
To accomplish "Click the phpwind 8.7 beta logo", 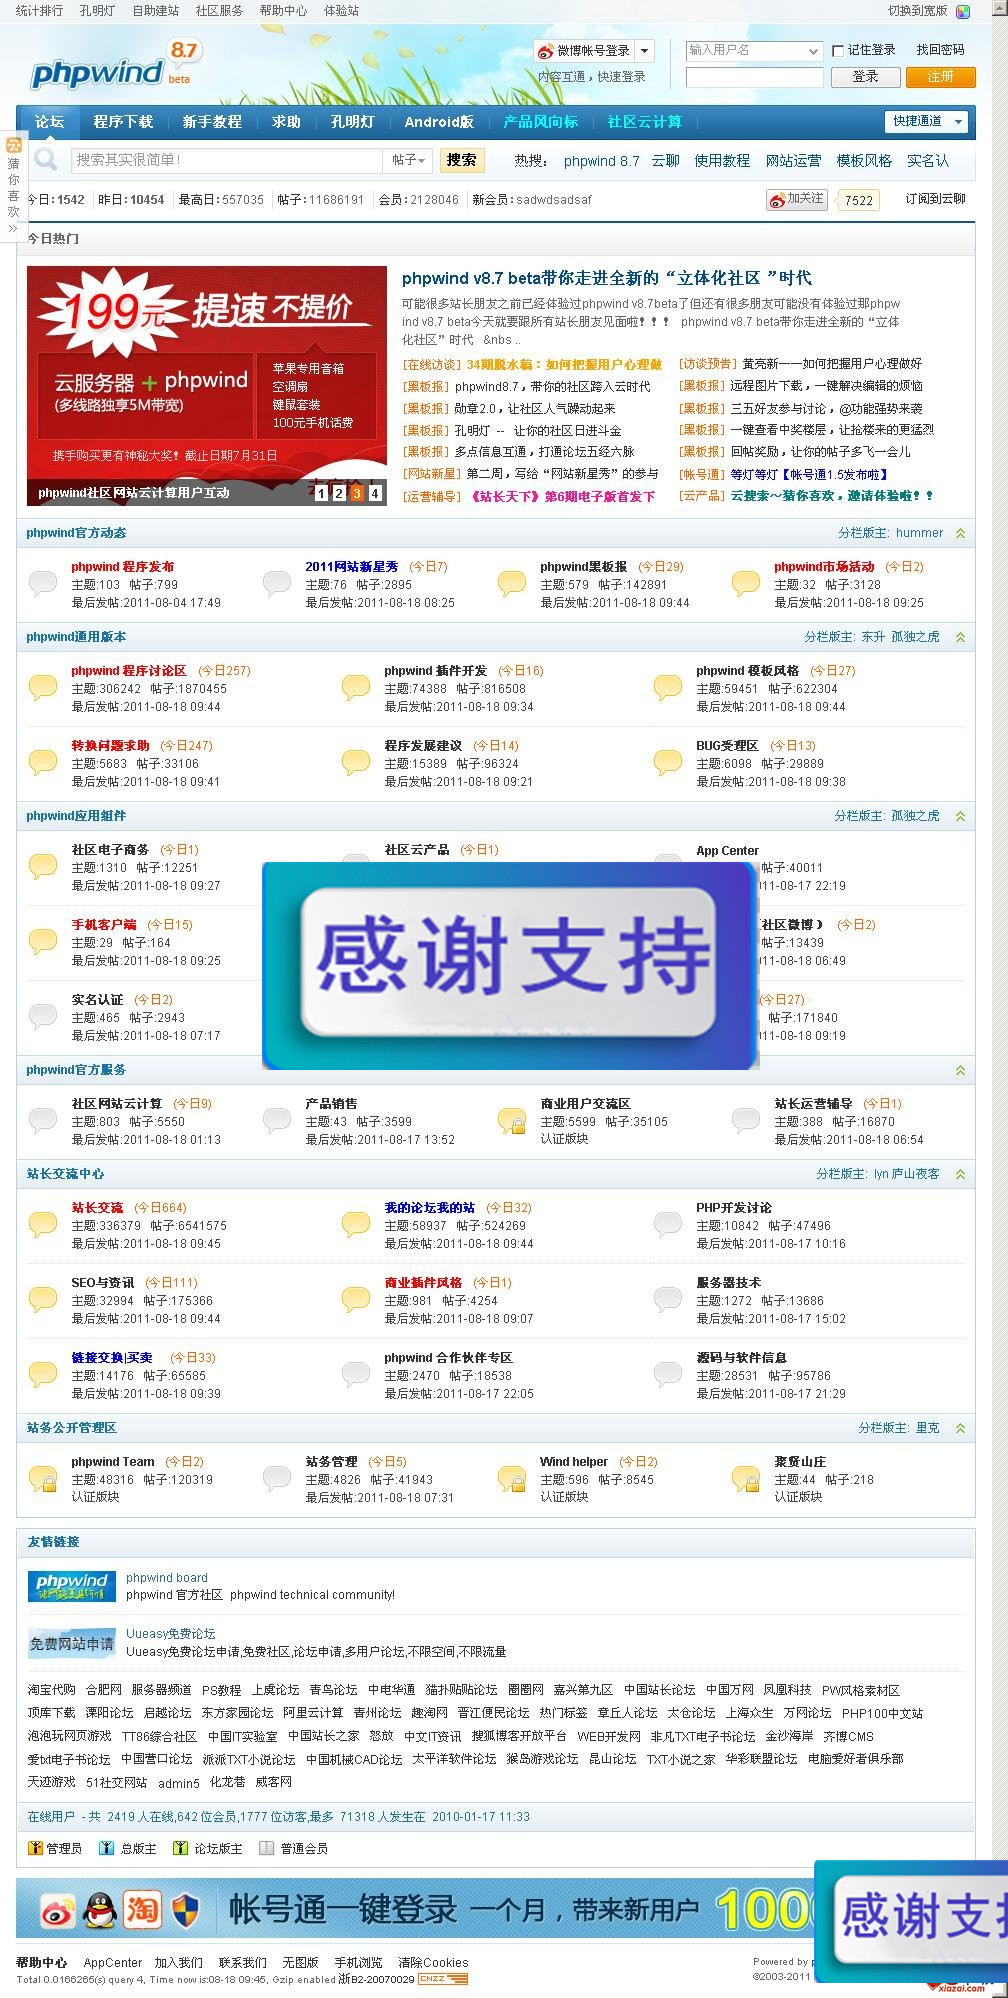I will click(x=115, y=65).
